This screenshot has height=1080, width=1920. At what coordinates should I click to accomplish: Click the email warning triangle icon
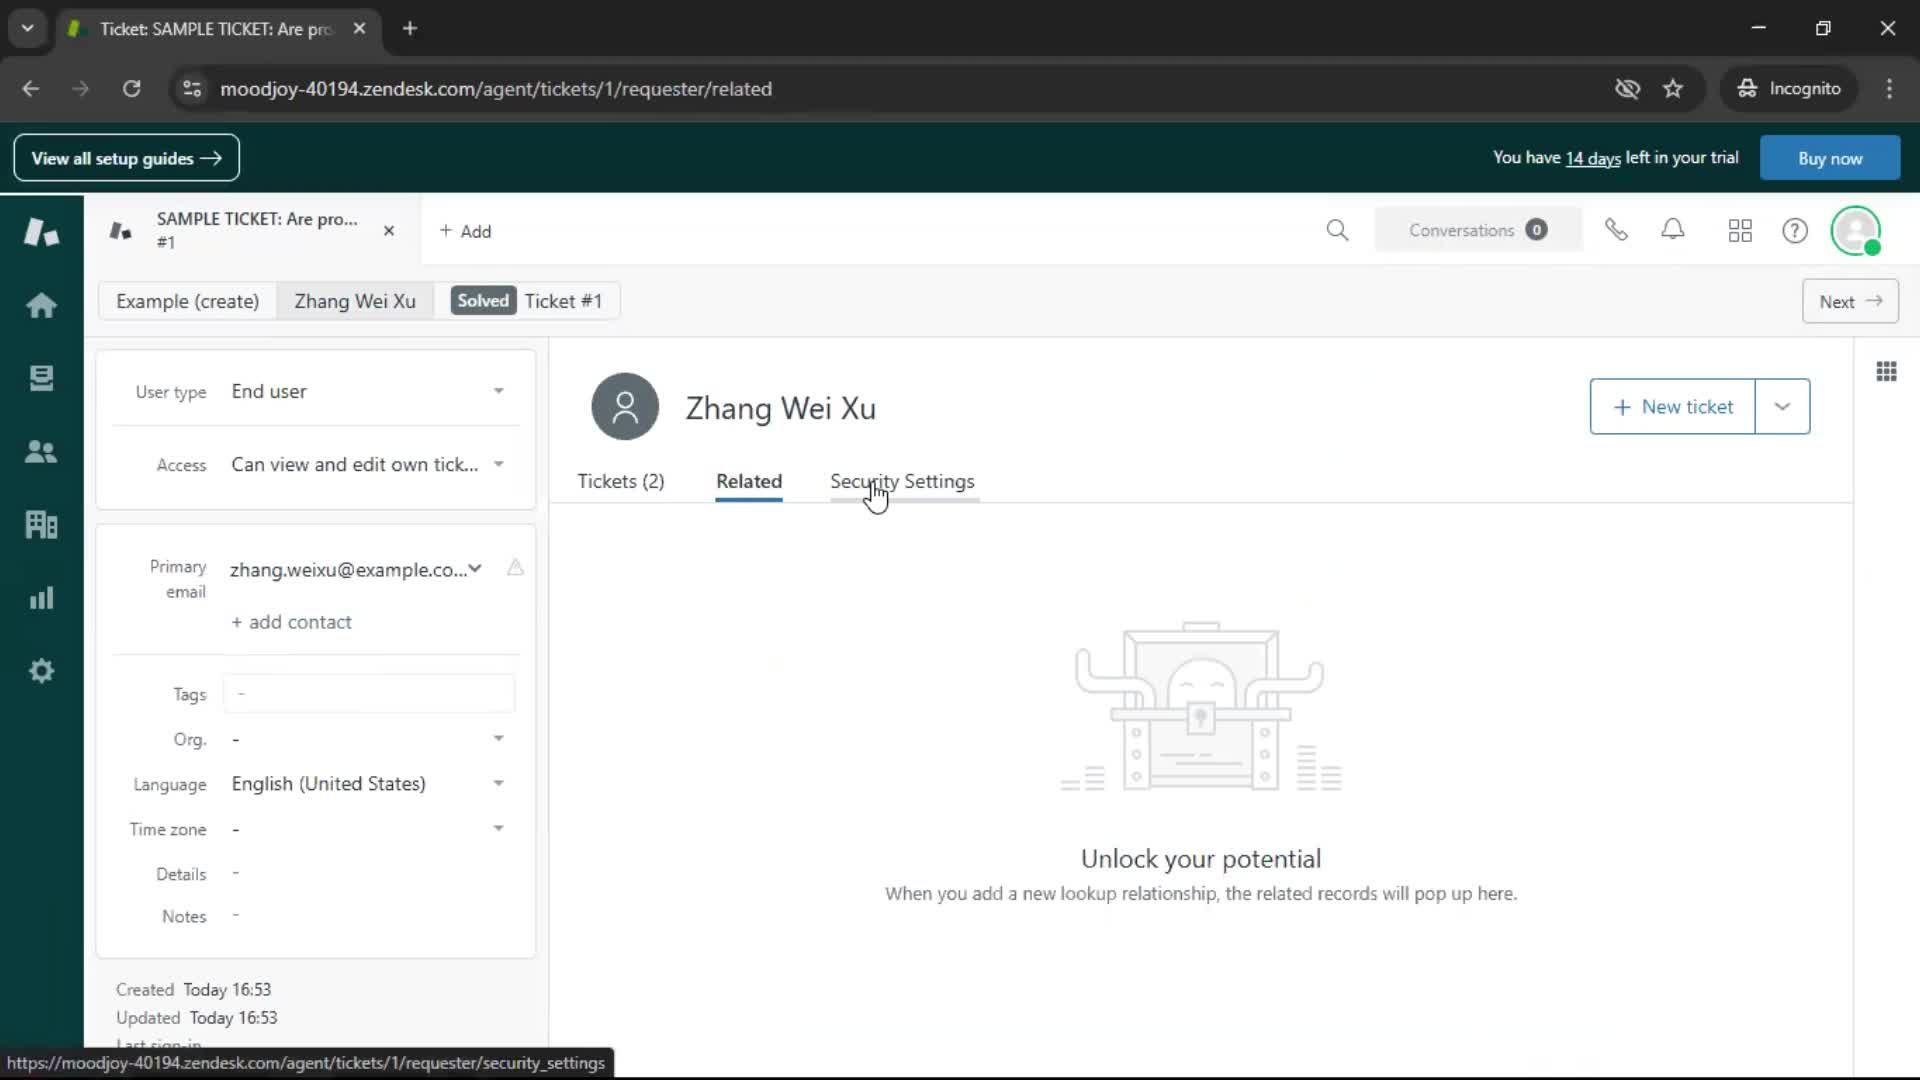(x=515, y=568)
